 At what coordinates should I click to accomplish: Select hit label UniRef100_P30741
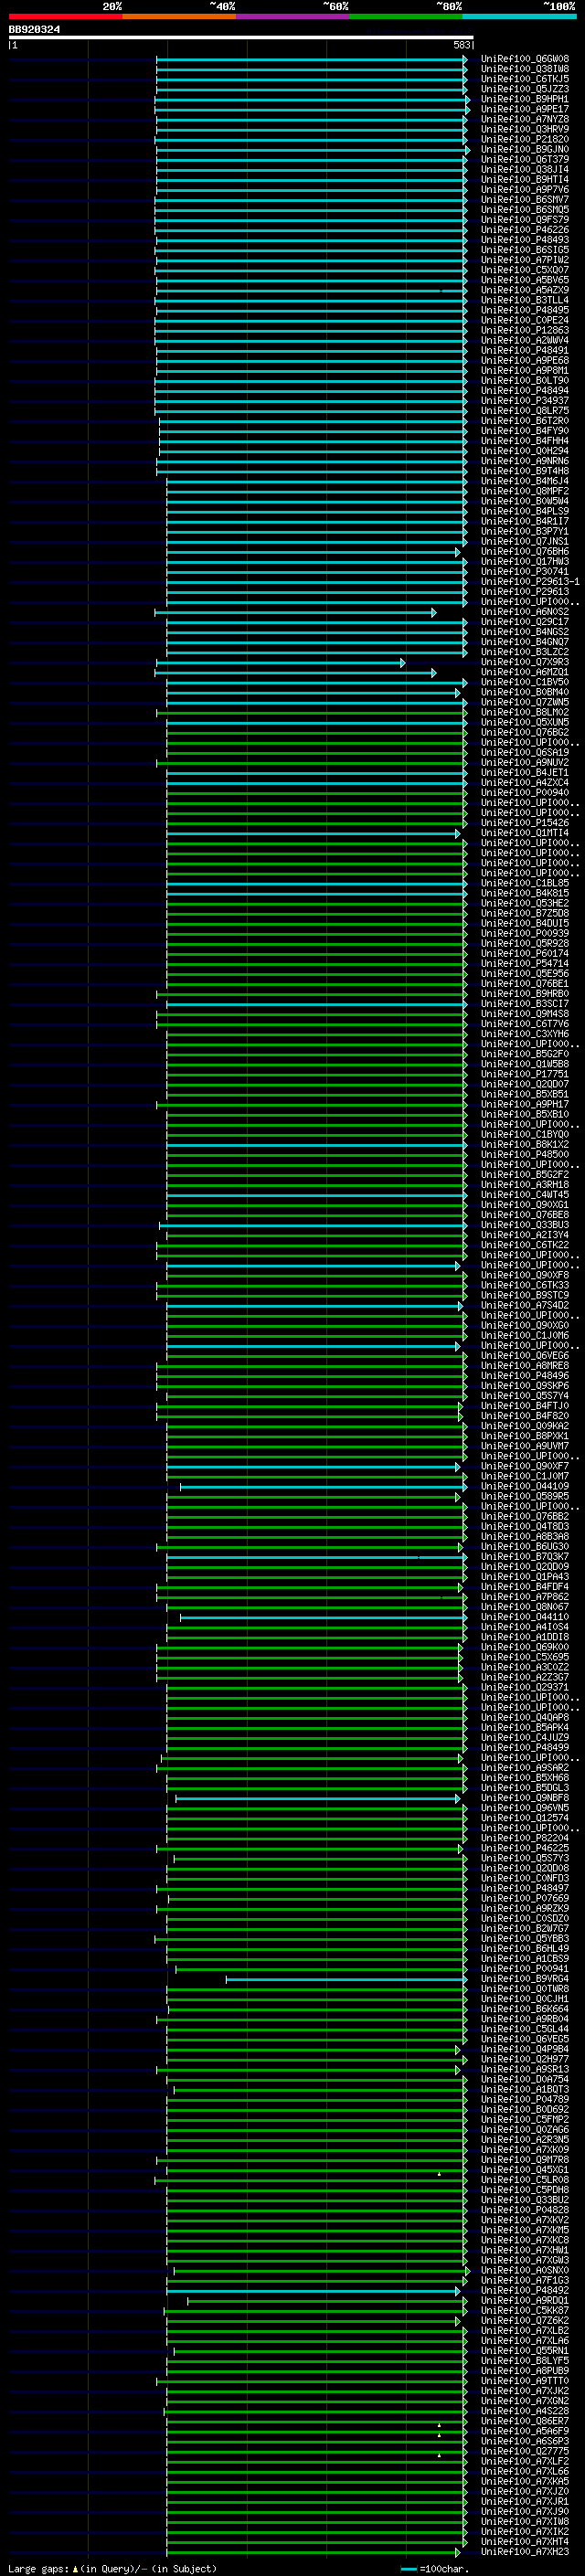pyautogui.click(x=525, y=572)
